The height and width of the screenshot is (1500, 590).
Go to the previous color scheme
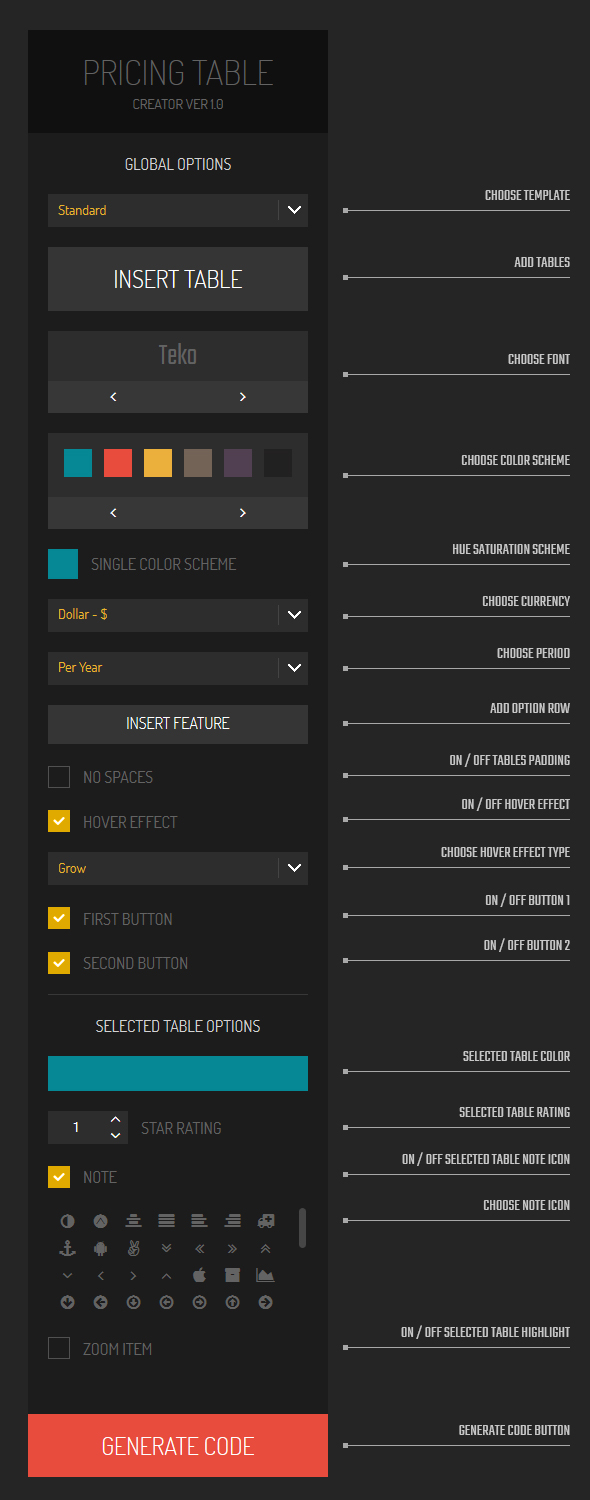pos(113,513)
